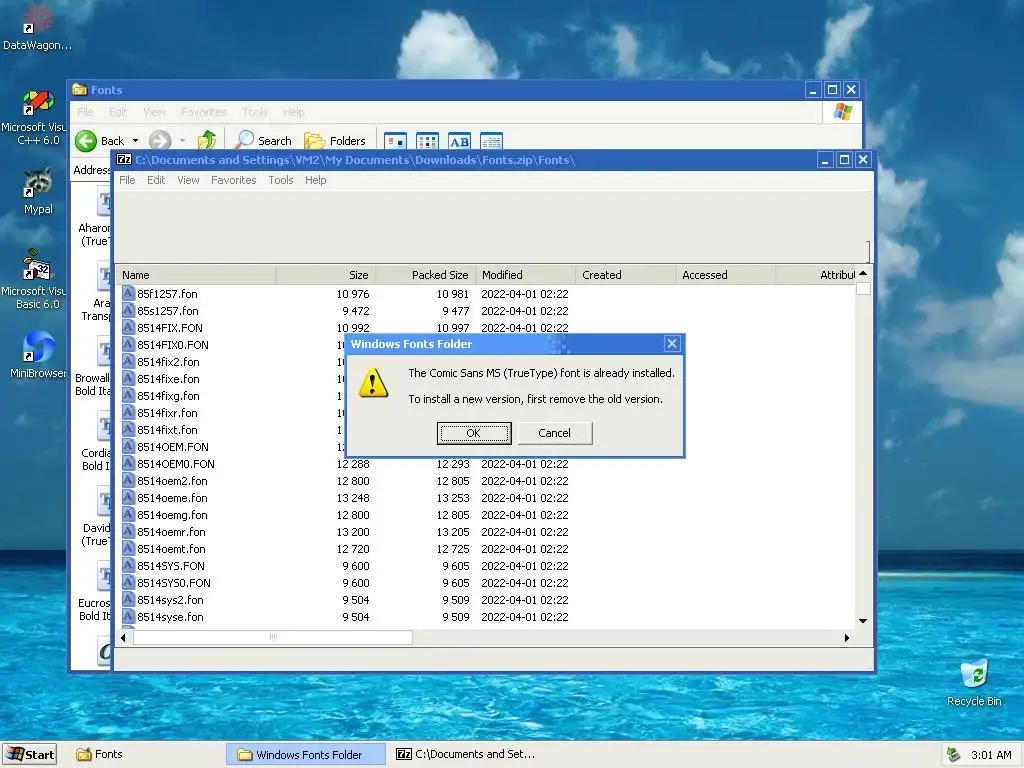Select 8514fixr.fon file icon
1024x768 pixels.
[128, 413]
